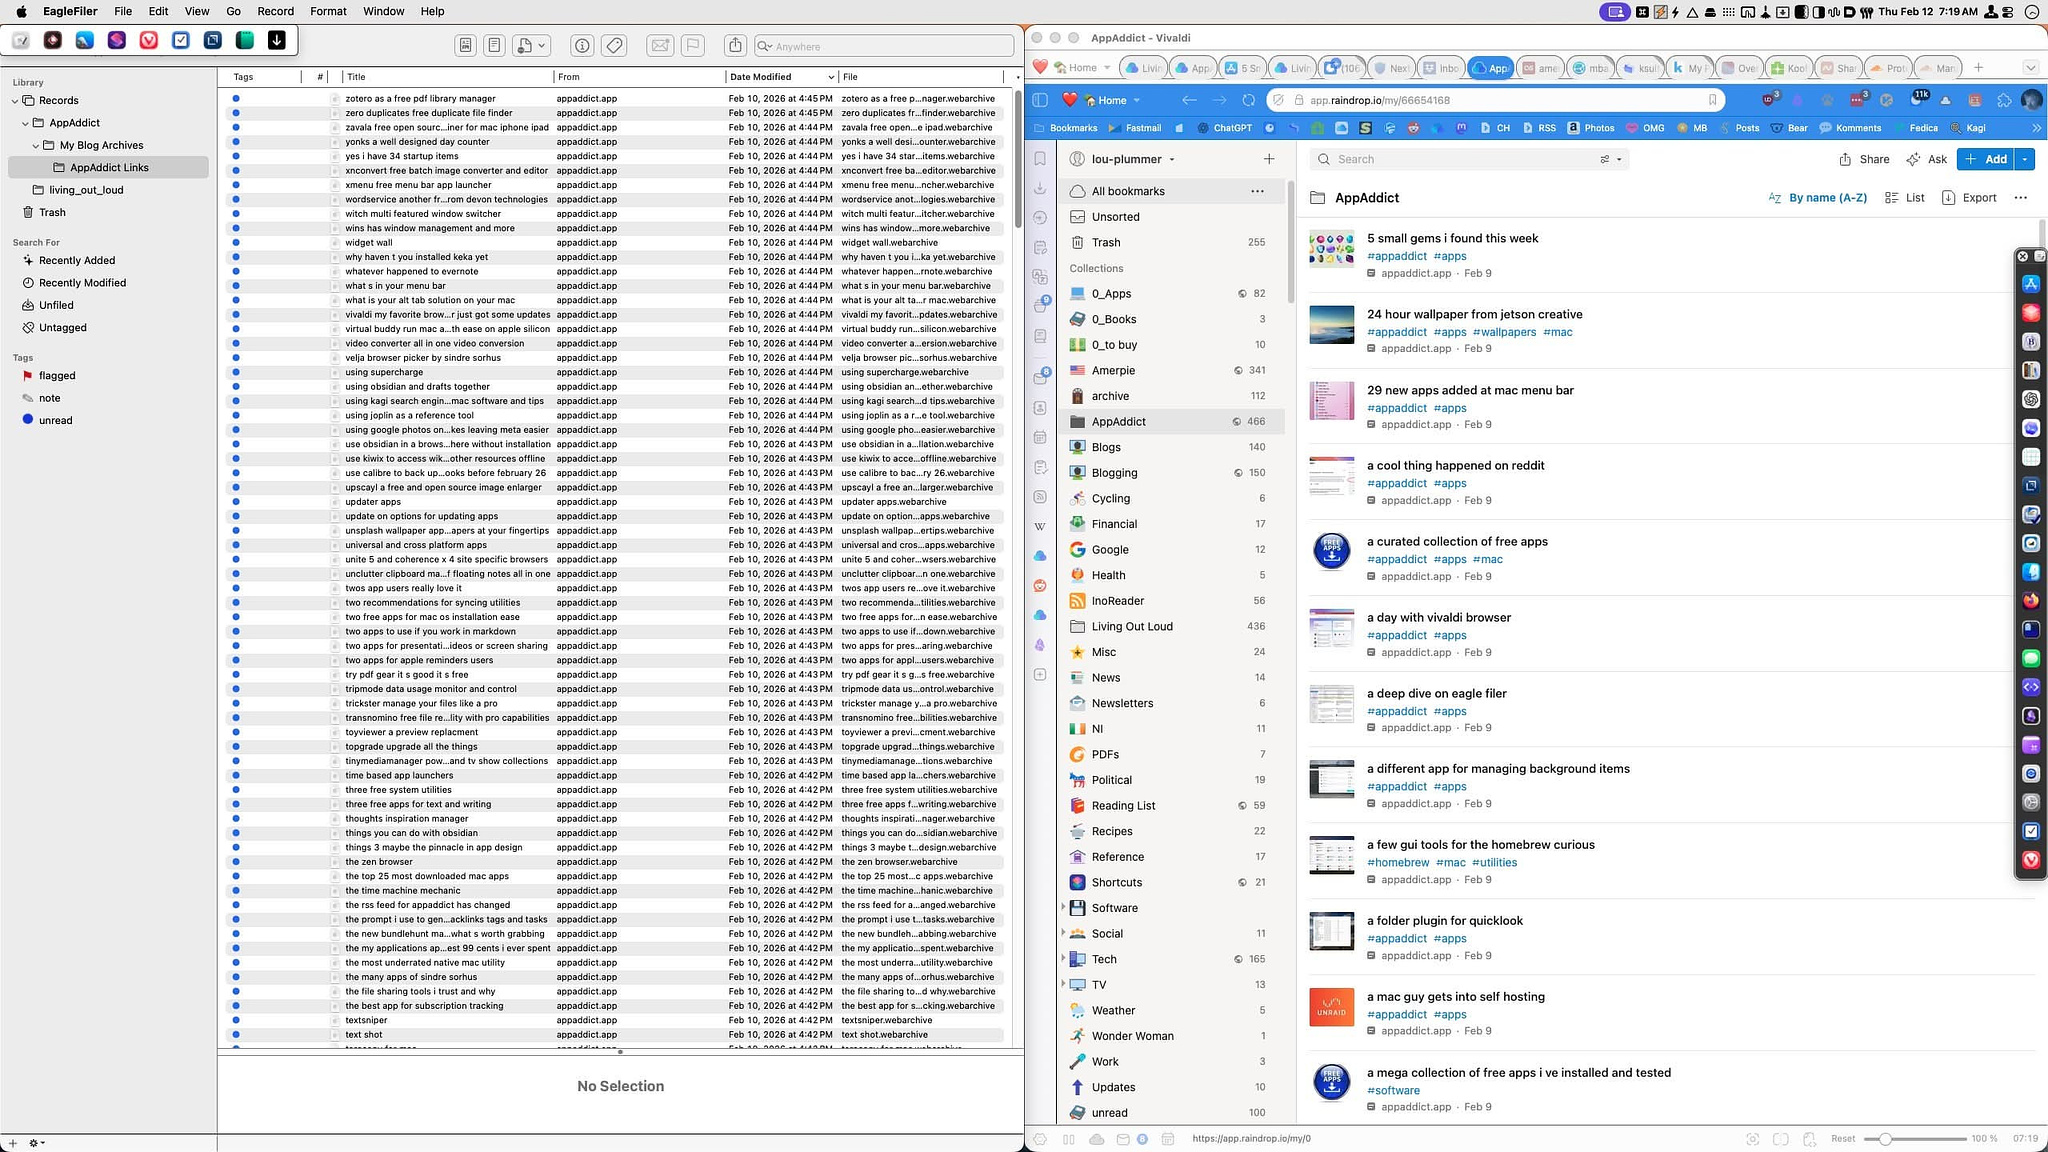The height and width of the screenshot is (1152, 2048).
Task: Click the Share icon in EagleFiler toolbar
Action: pos(735,46)
